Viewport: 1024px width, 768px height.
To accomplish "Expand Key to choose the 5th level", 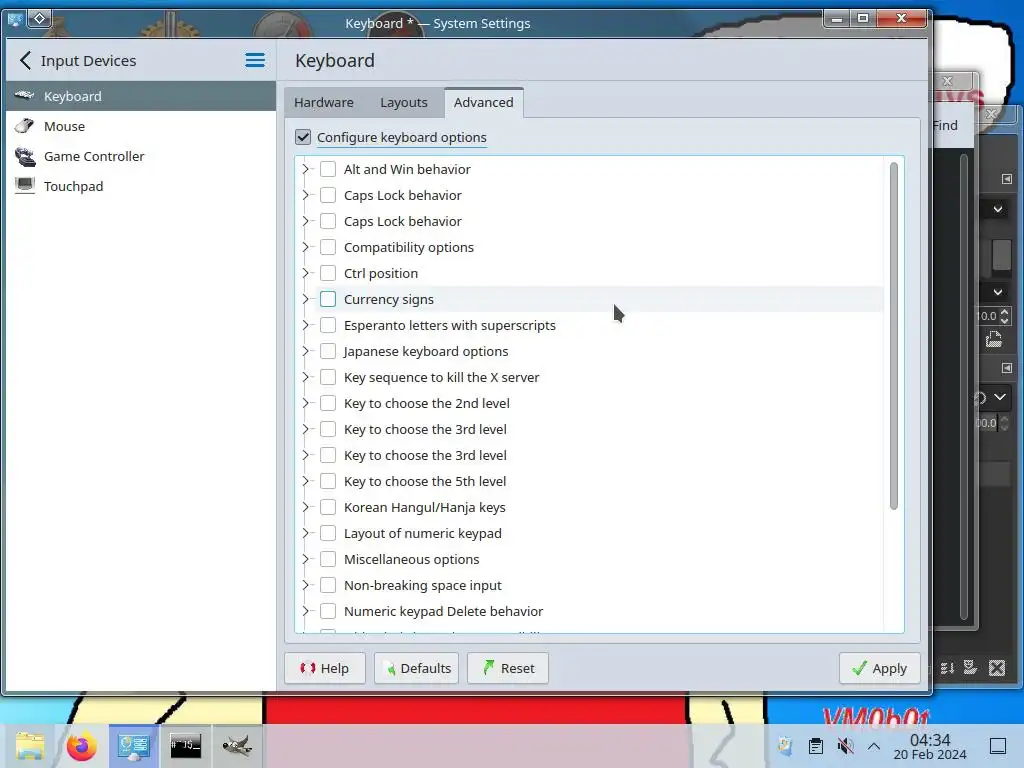I will (305, 481).
